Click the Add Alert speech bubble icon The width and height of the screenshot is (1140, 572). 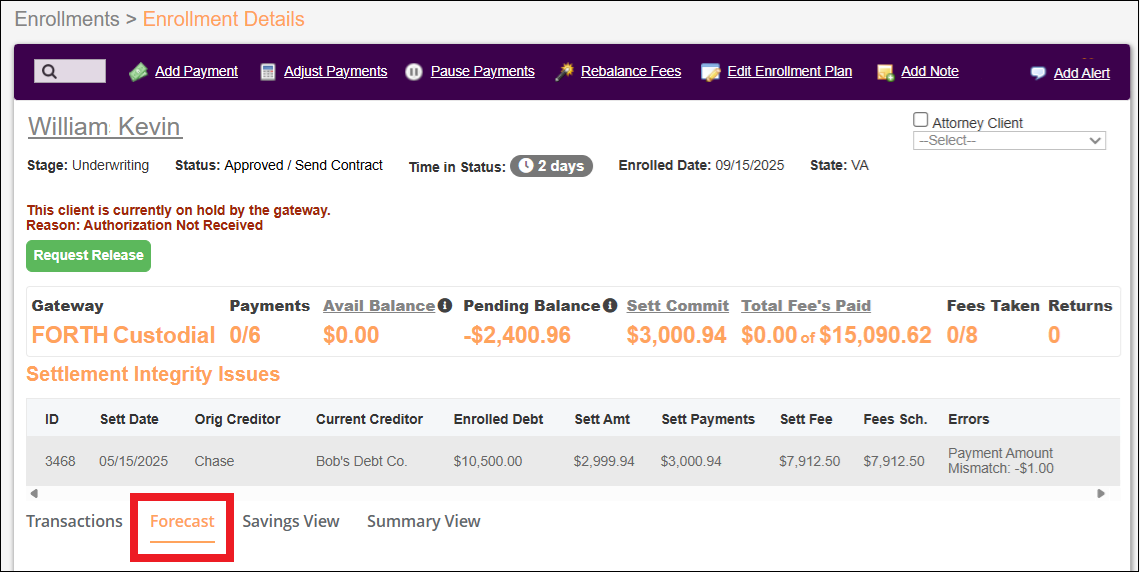(x=1038, y=73)
